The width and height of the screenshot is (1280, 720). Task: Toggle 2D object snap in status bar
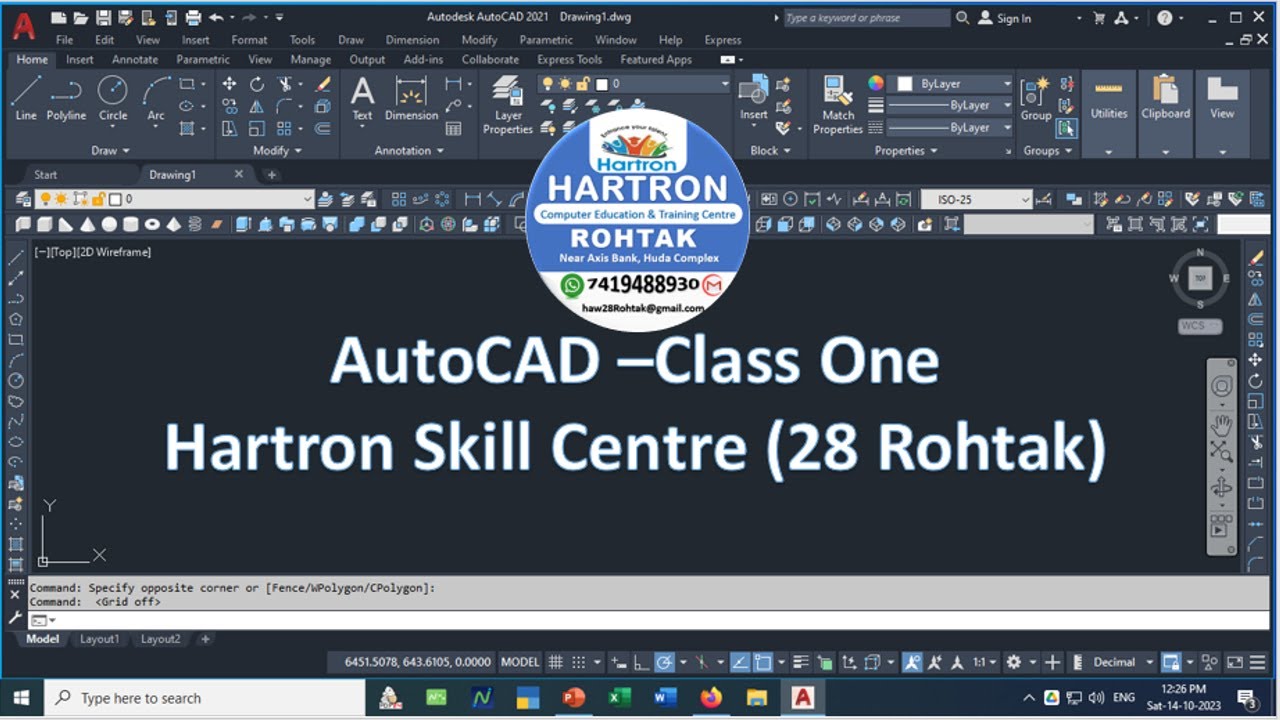tap(763, 662)
